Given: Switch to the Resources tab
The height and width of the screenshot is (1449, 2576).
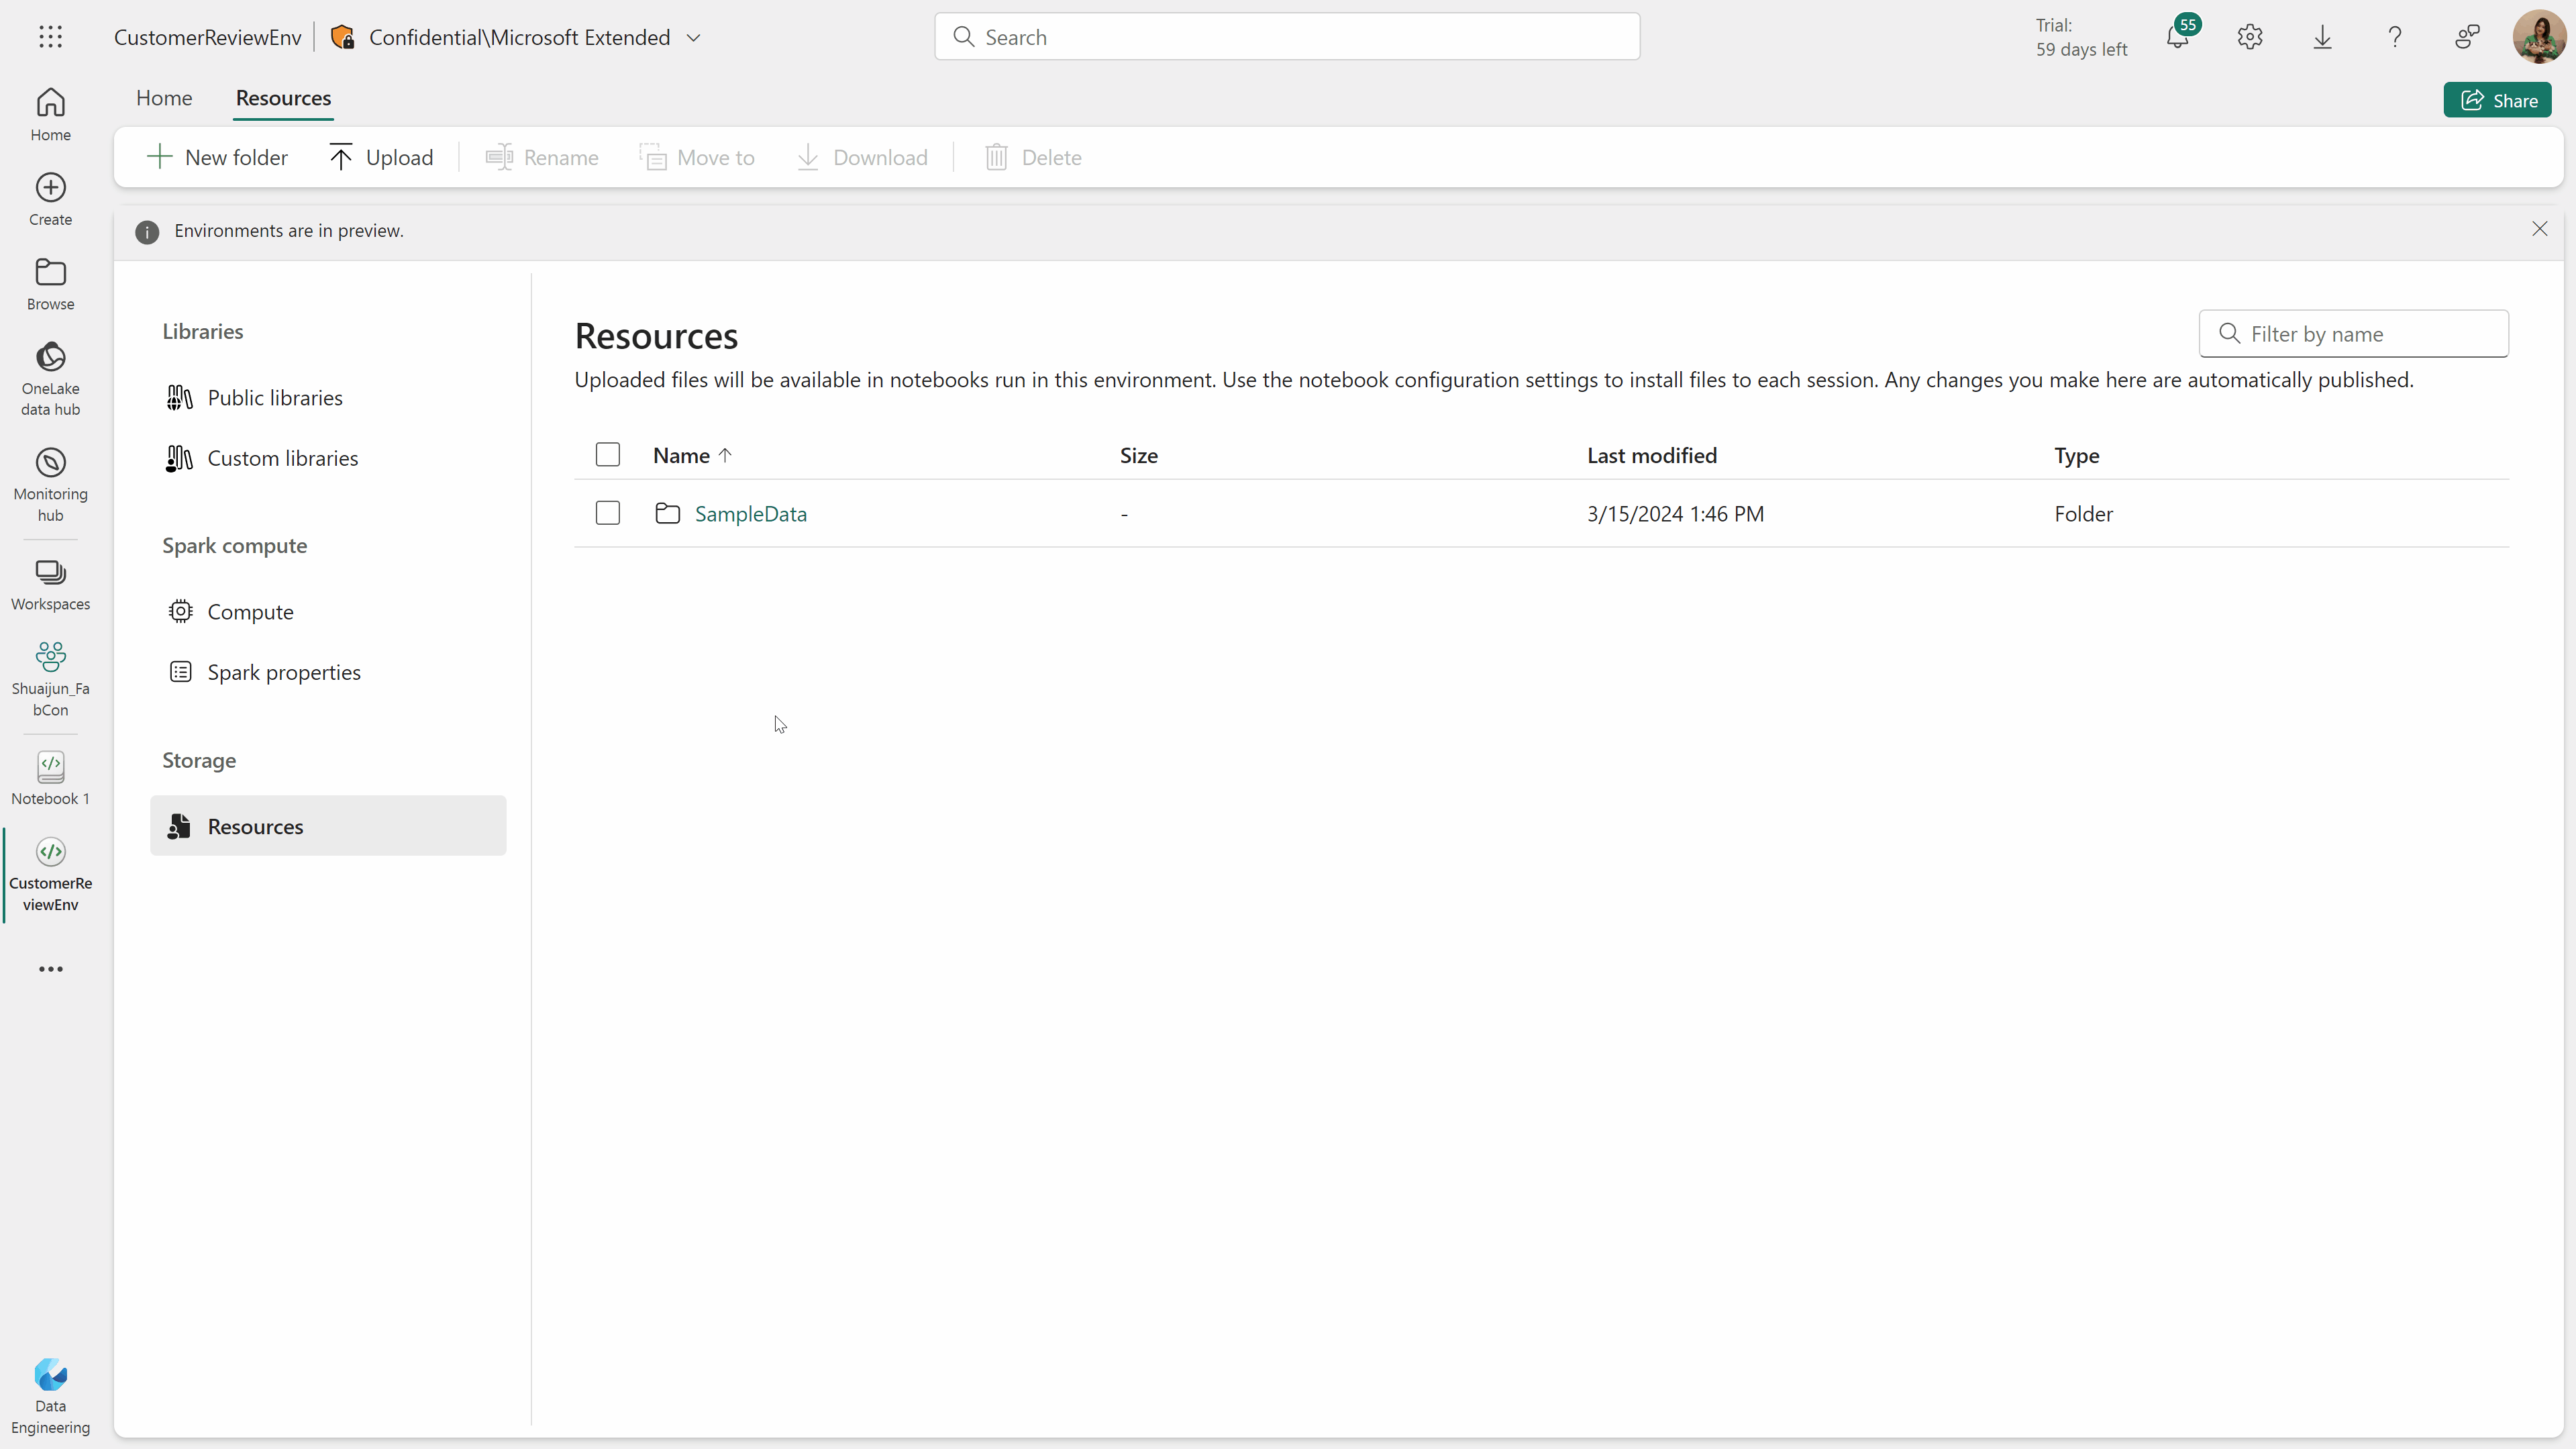Looking at the screenshot, I should tap(283, 97).
